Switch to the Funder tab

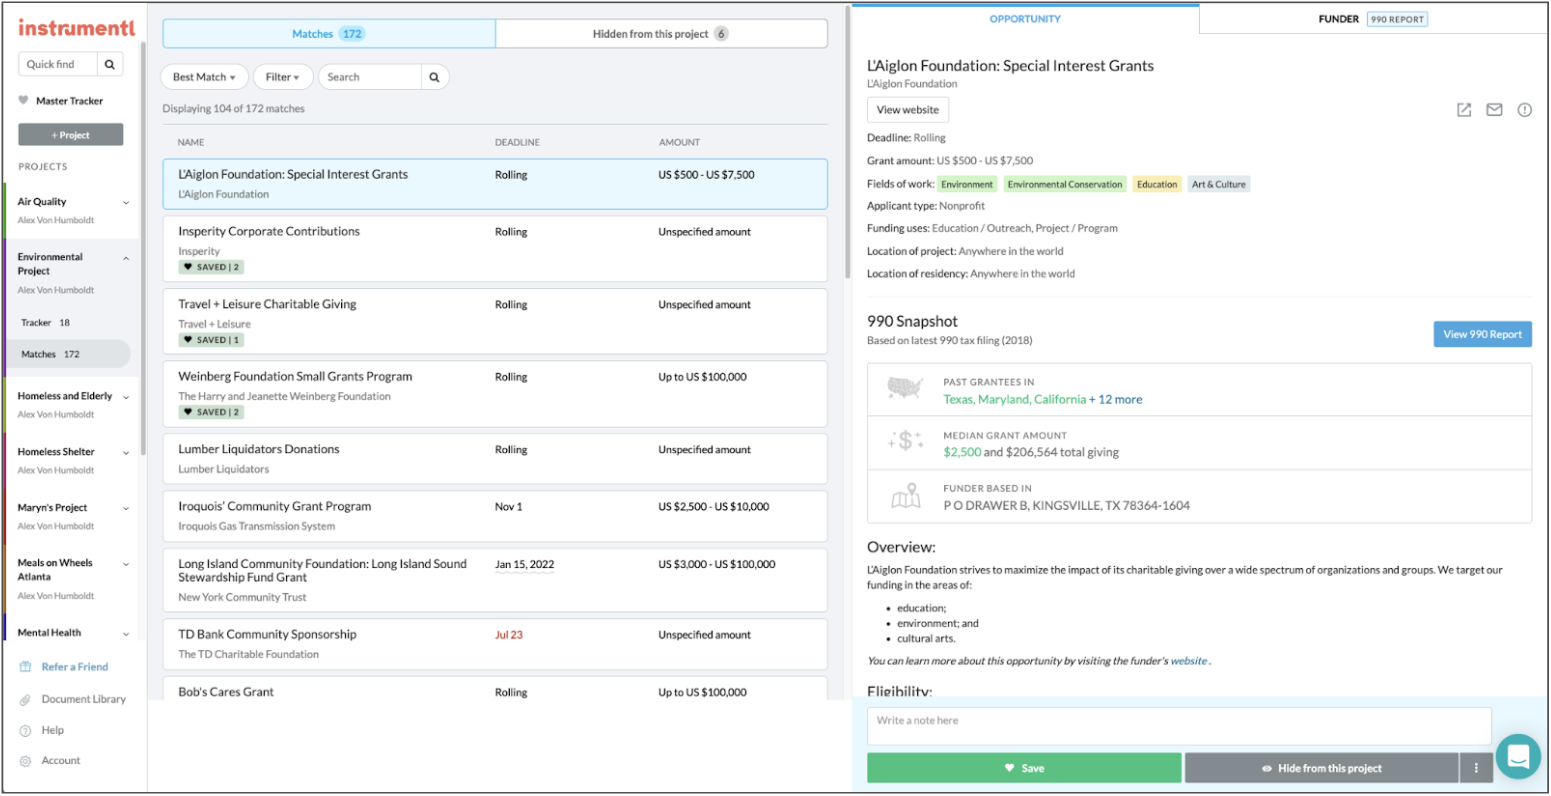(1373, 19)
